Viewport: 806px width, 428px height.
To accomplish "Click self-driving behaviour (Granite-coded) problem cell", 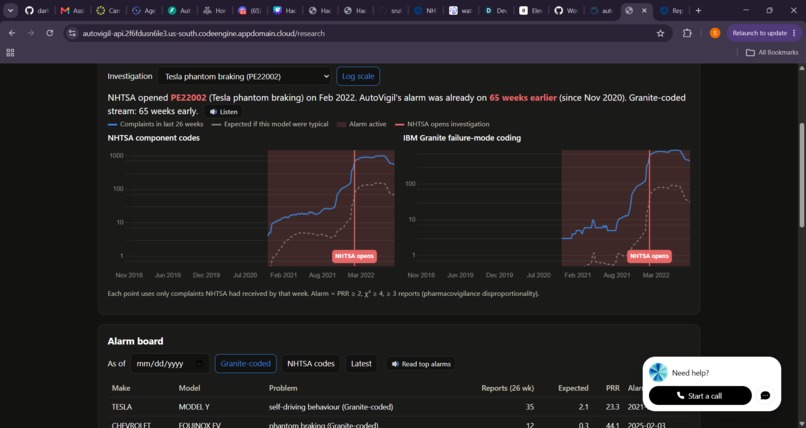I will (x=331, y=406).
